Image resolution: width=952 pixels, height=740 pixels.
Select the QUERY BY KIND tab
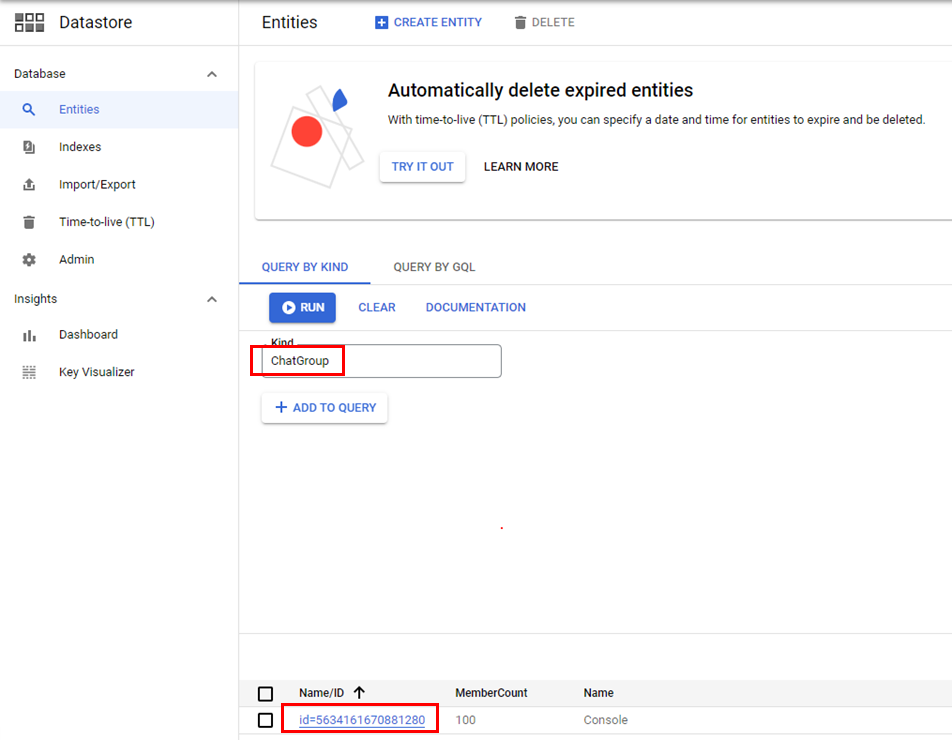(305, 267)
